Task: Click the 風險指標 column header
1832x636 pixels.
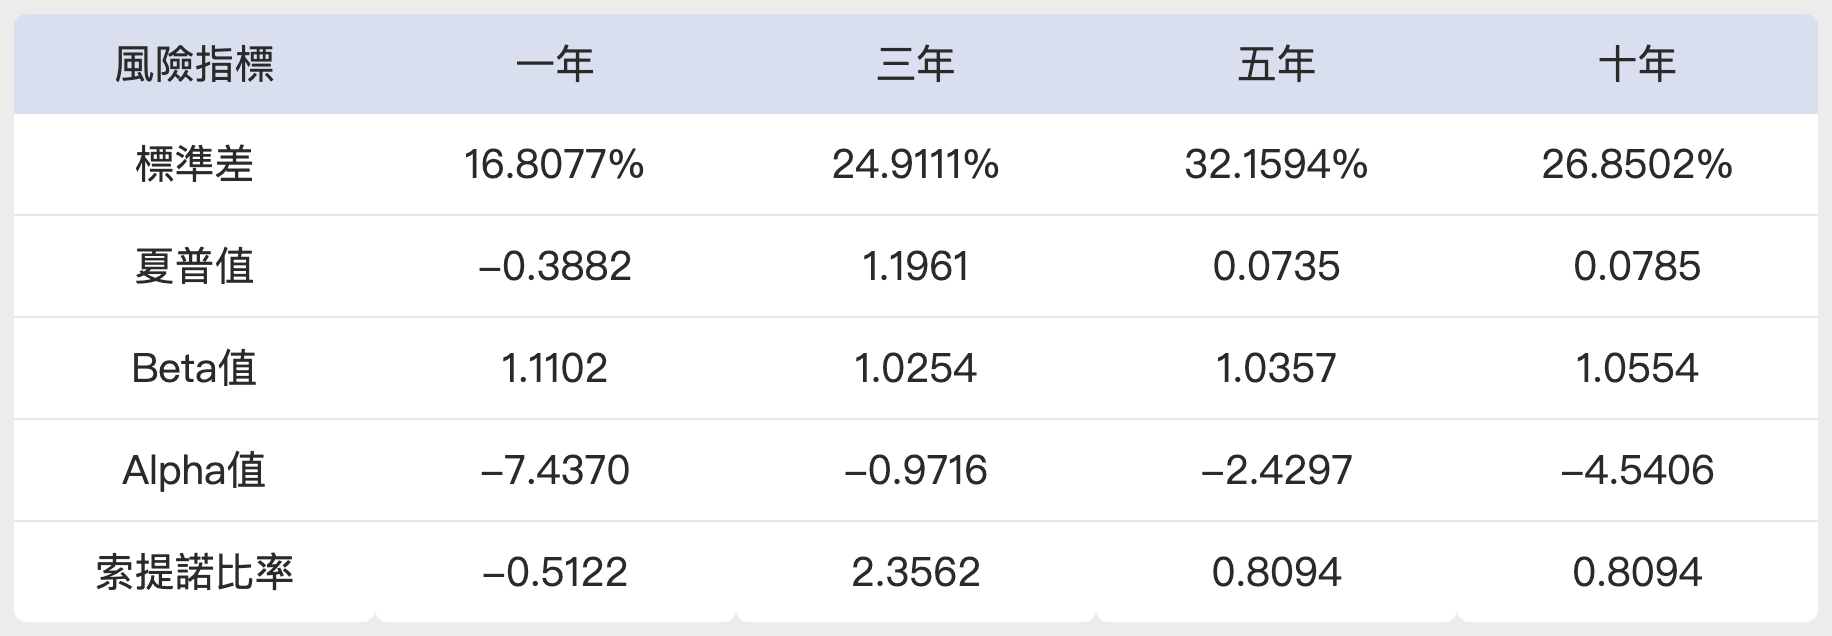Action: pyautogui.click(x=194, y=65)
